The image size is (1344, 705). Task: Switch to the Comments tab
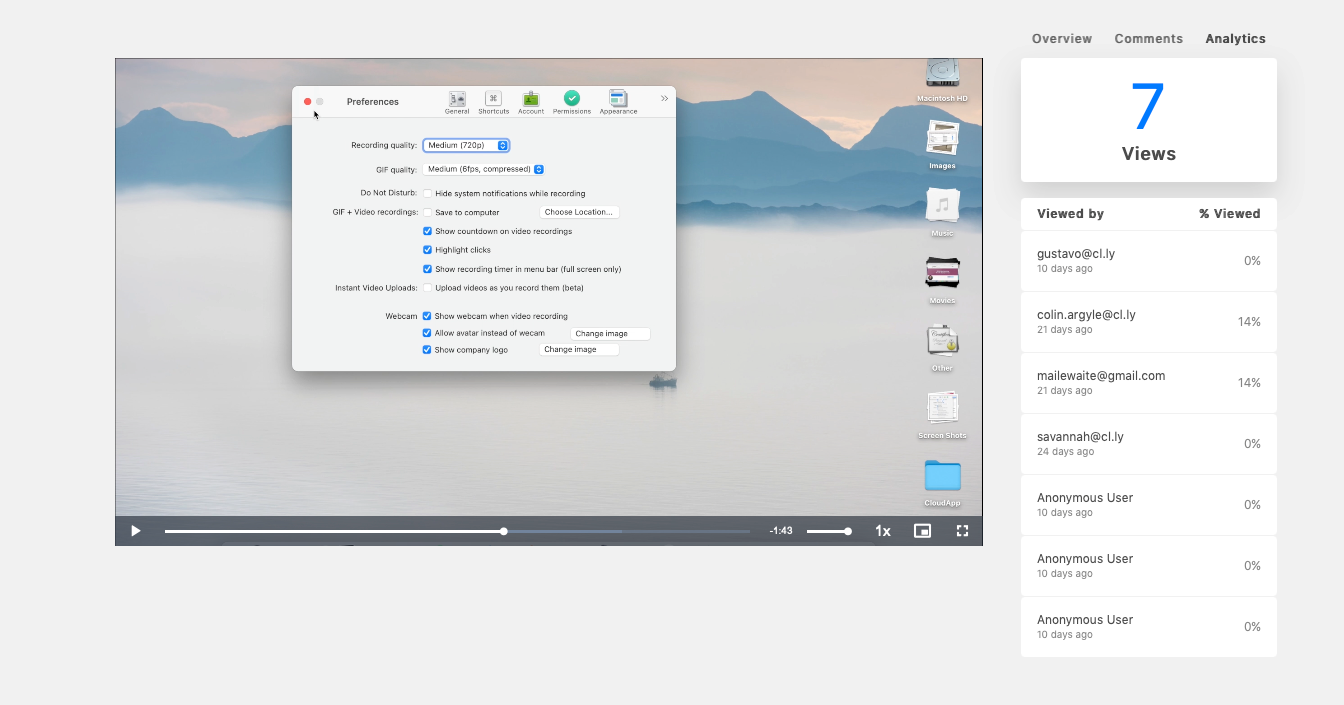point(1149,39)
